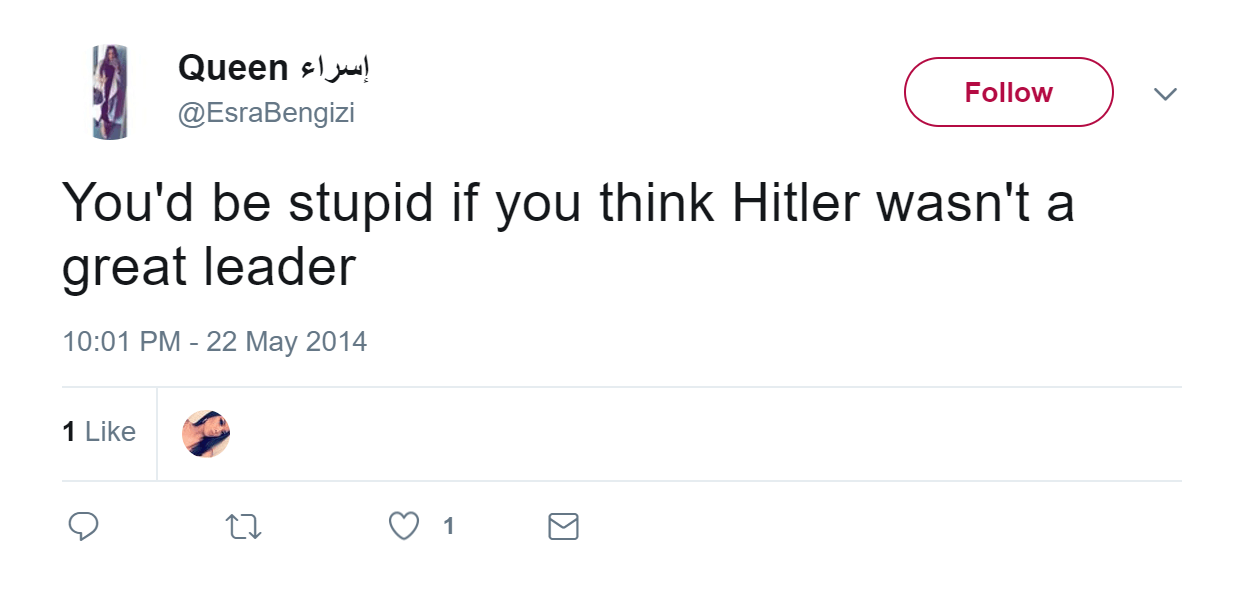Click the words great leader in the tweet

click(x=209, y=268)
